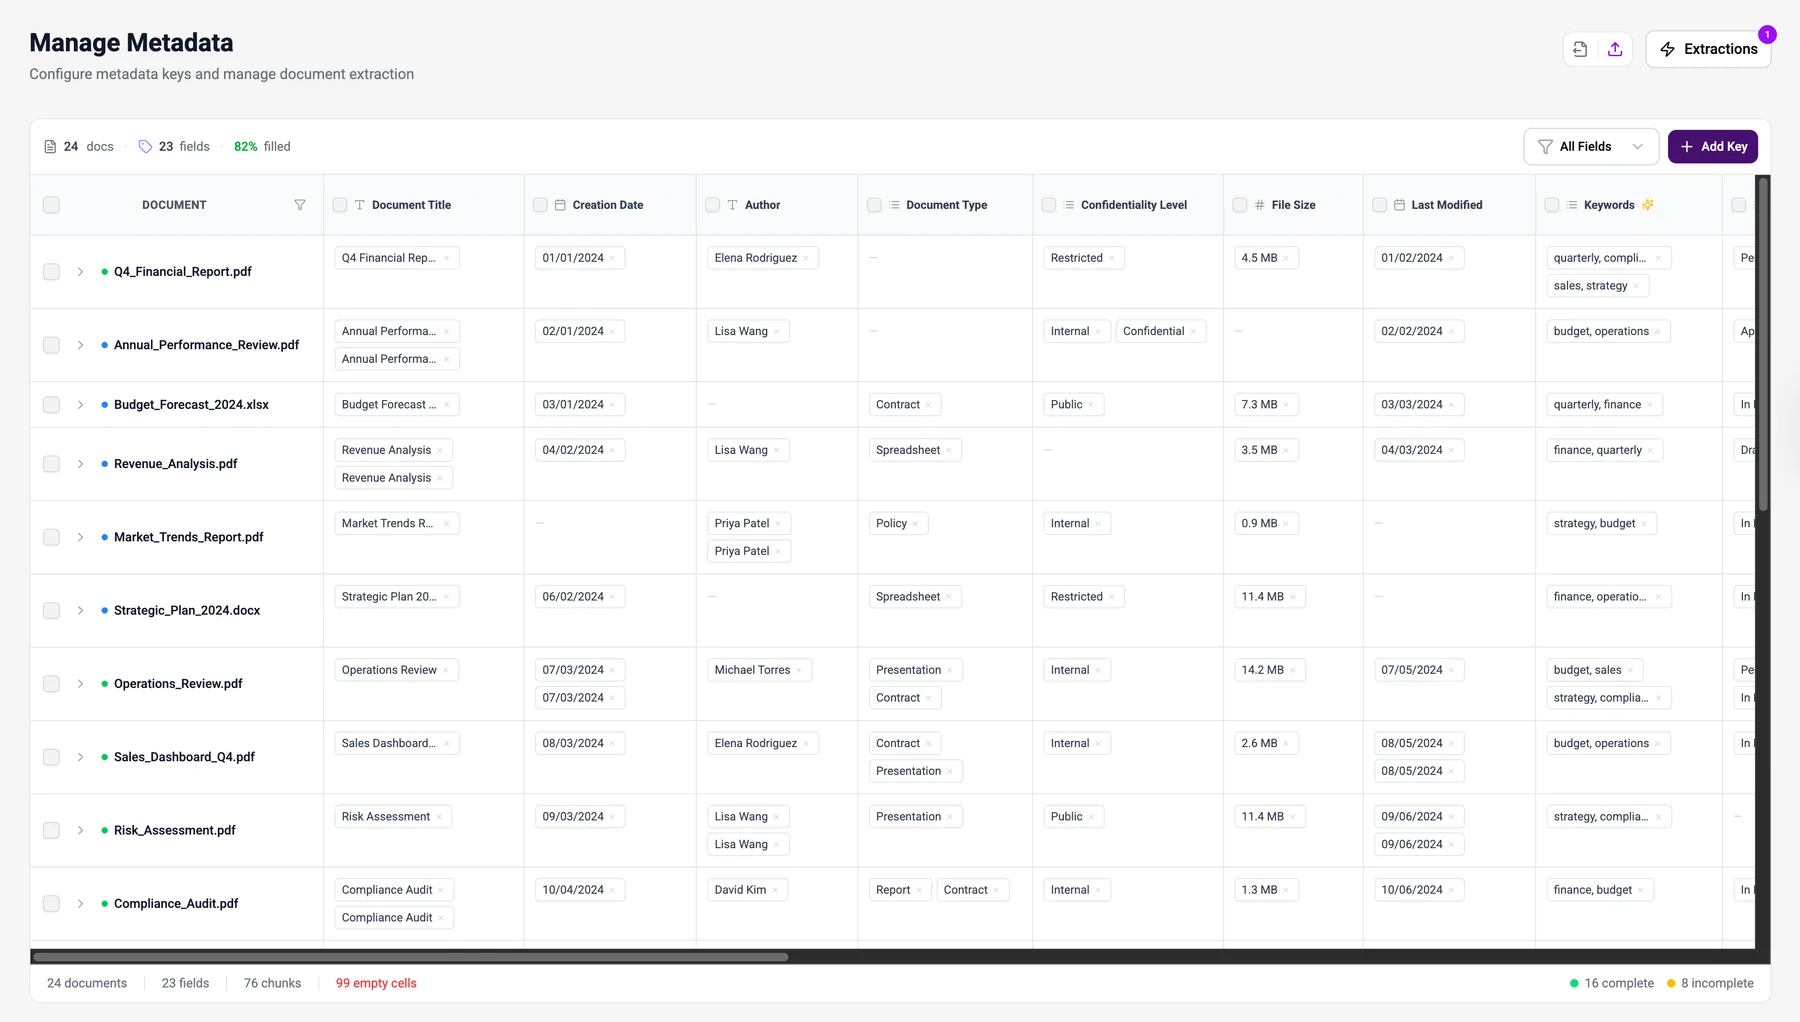Click the text-type icon beside Author header
1800x1022 pixels.
coord(732,205)
